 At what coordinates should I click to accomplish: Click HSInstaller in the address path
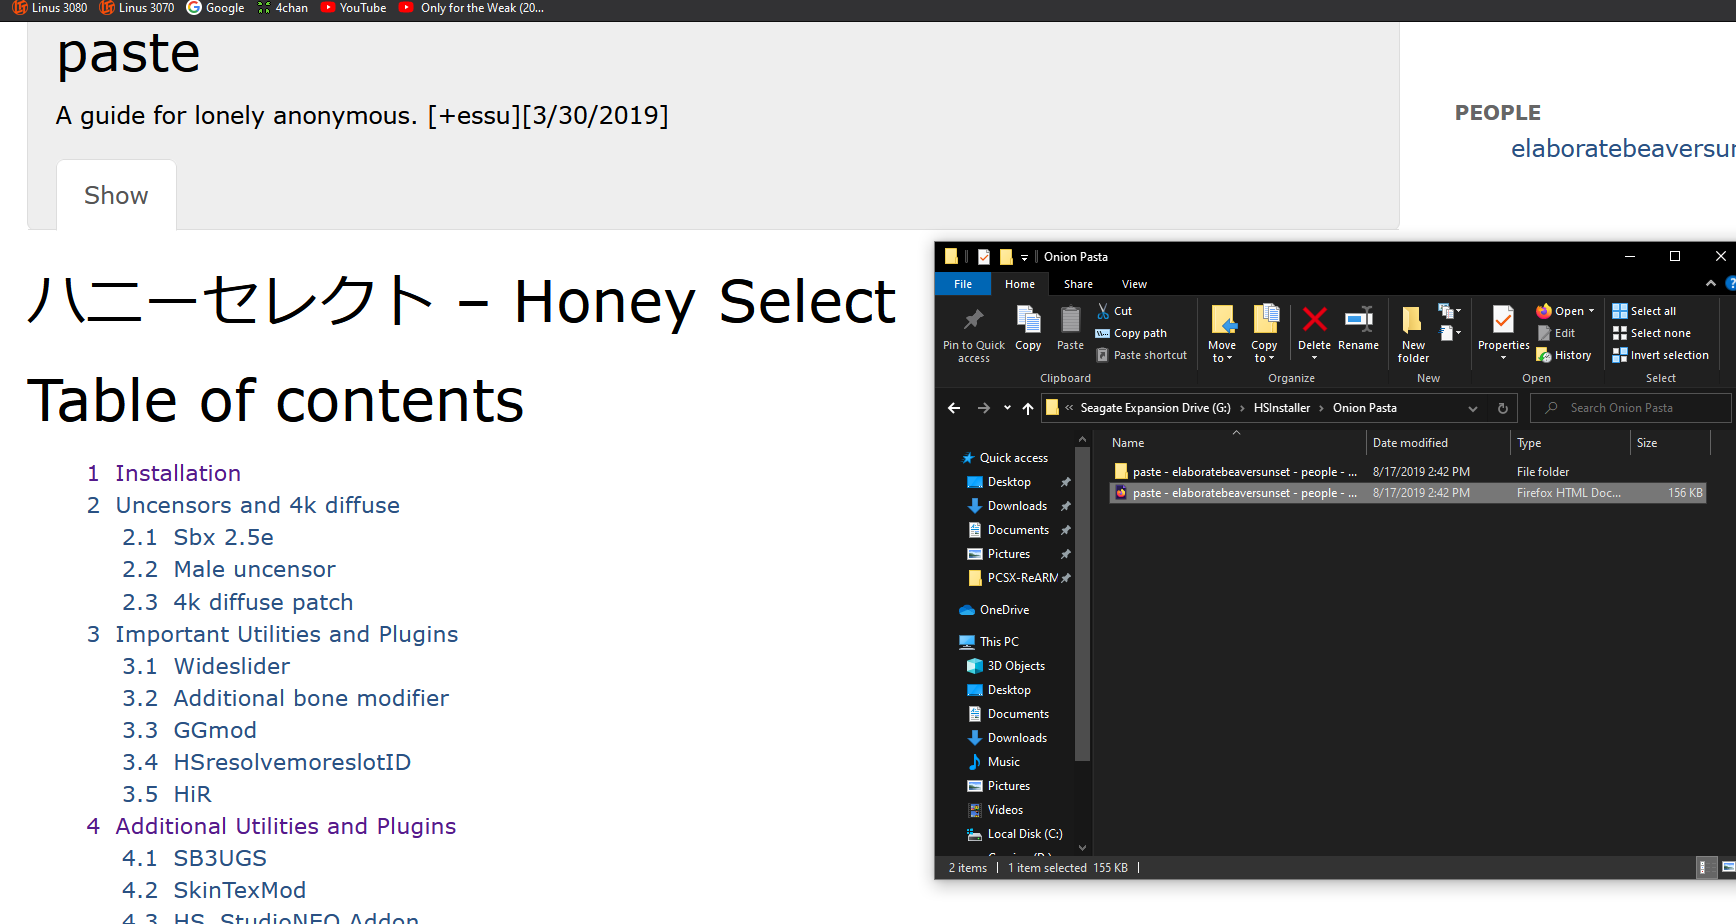click(x=1281, y=408)
